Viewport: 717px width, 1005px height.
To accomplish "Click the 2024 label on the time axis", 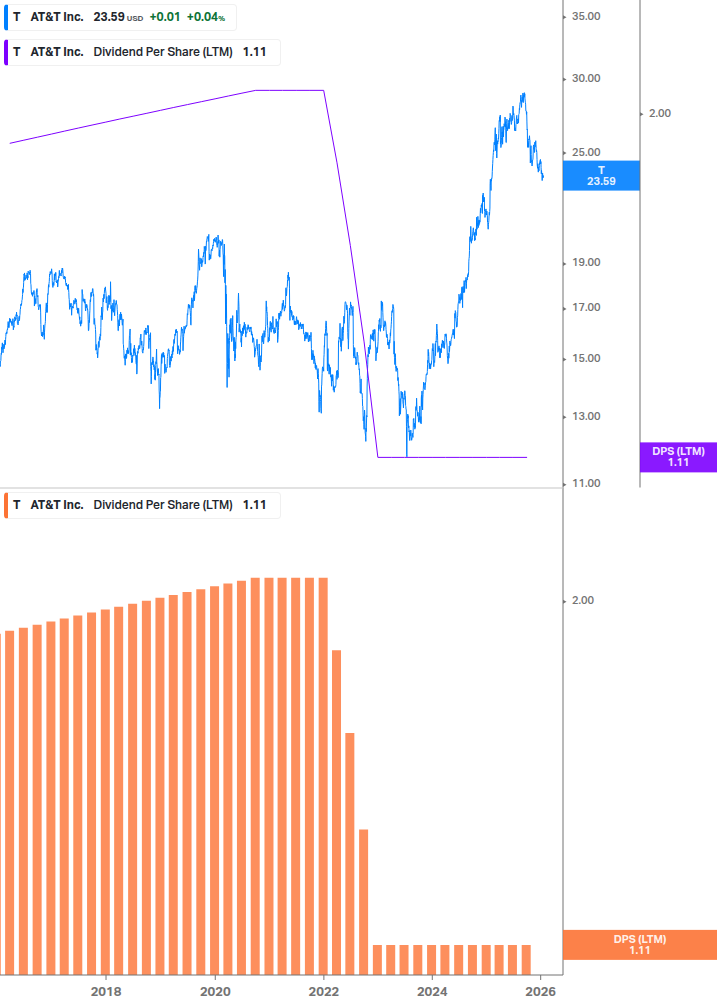I will [432, 991].
